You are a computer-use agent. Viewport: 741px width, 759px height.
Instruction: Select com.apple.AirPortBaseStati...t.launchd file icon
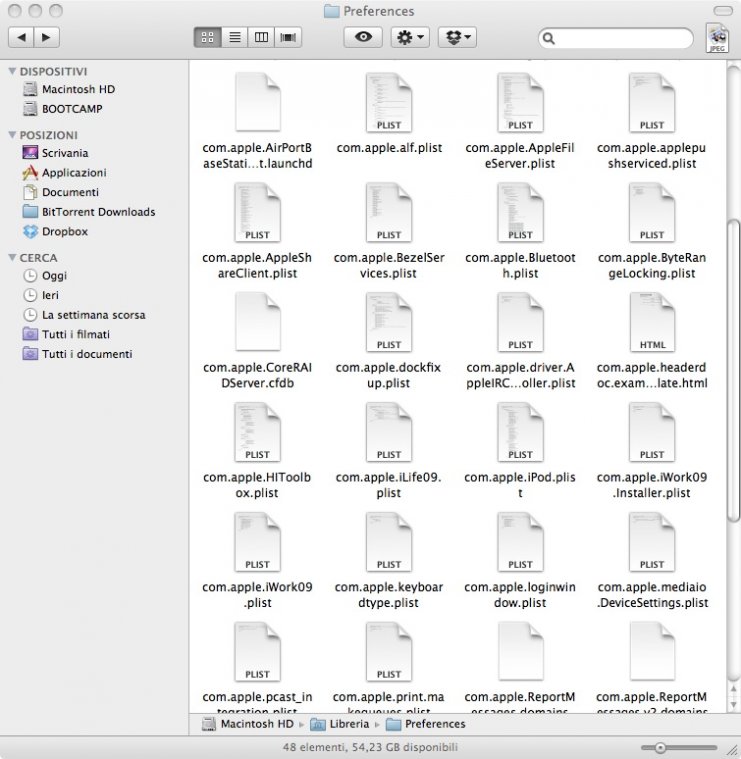(x=257, y=102)
